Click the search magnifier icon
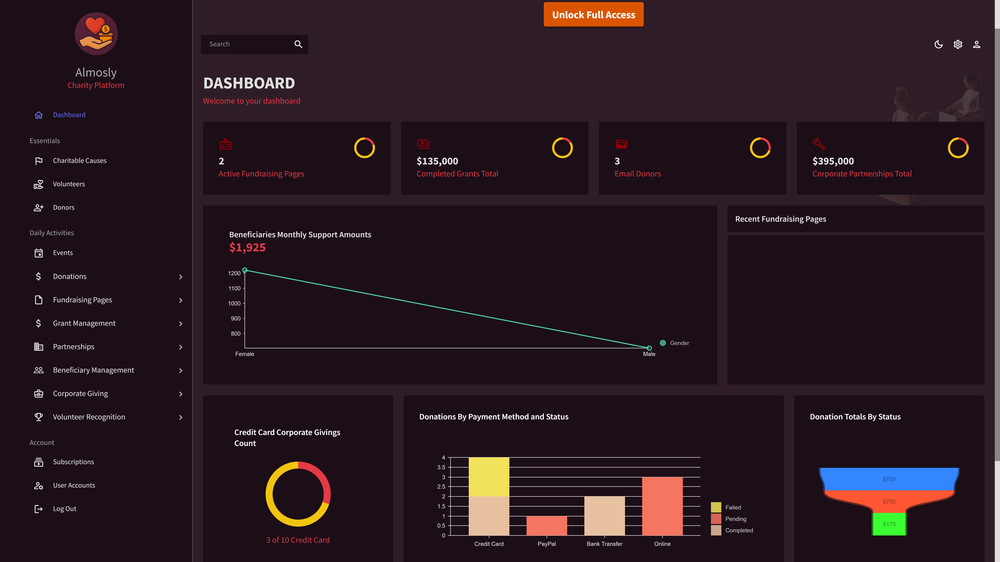The height and width of the screenshot is (562, 1000). click(298, 44)
